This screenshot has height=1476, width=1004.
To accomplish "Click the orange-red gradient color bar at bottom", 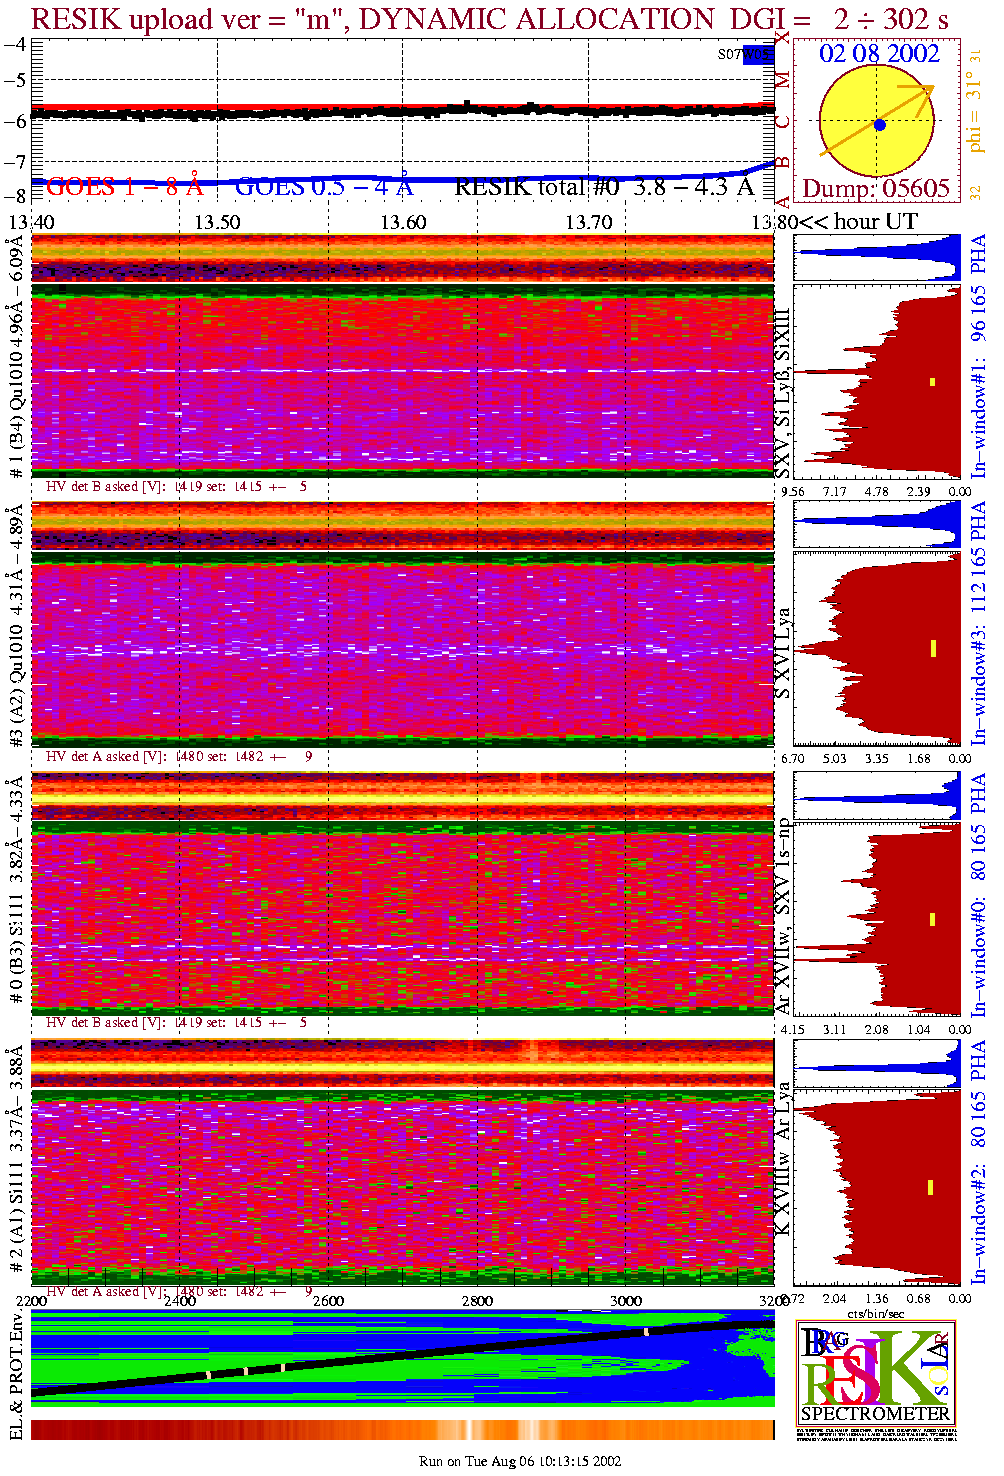I will tap(402, 1429).
